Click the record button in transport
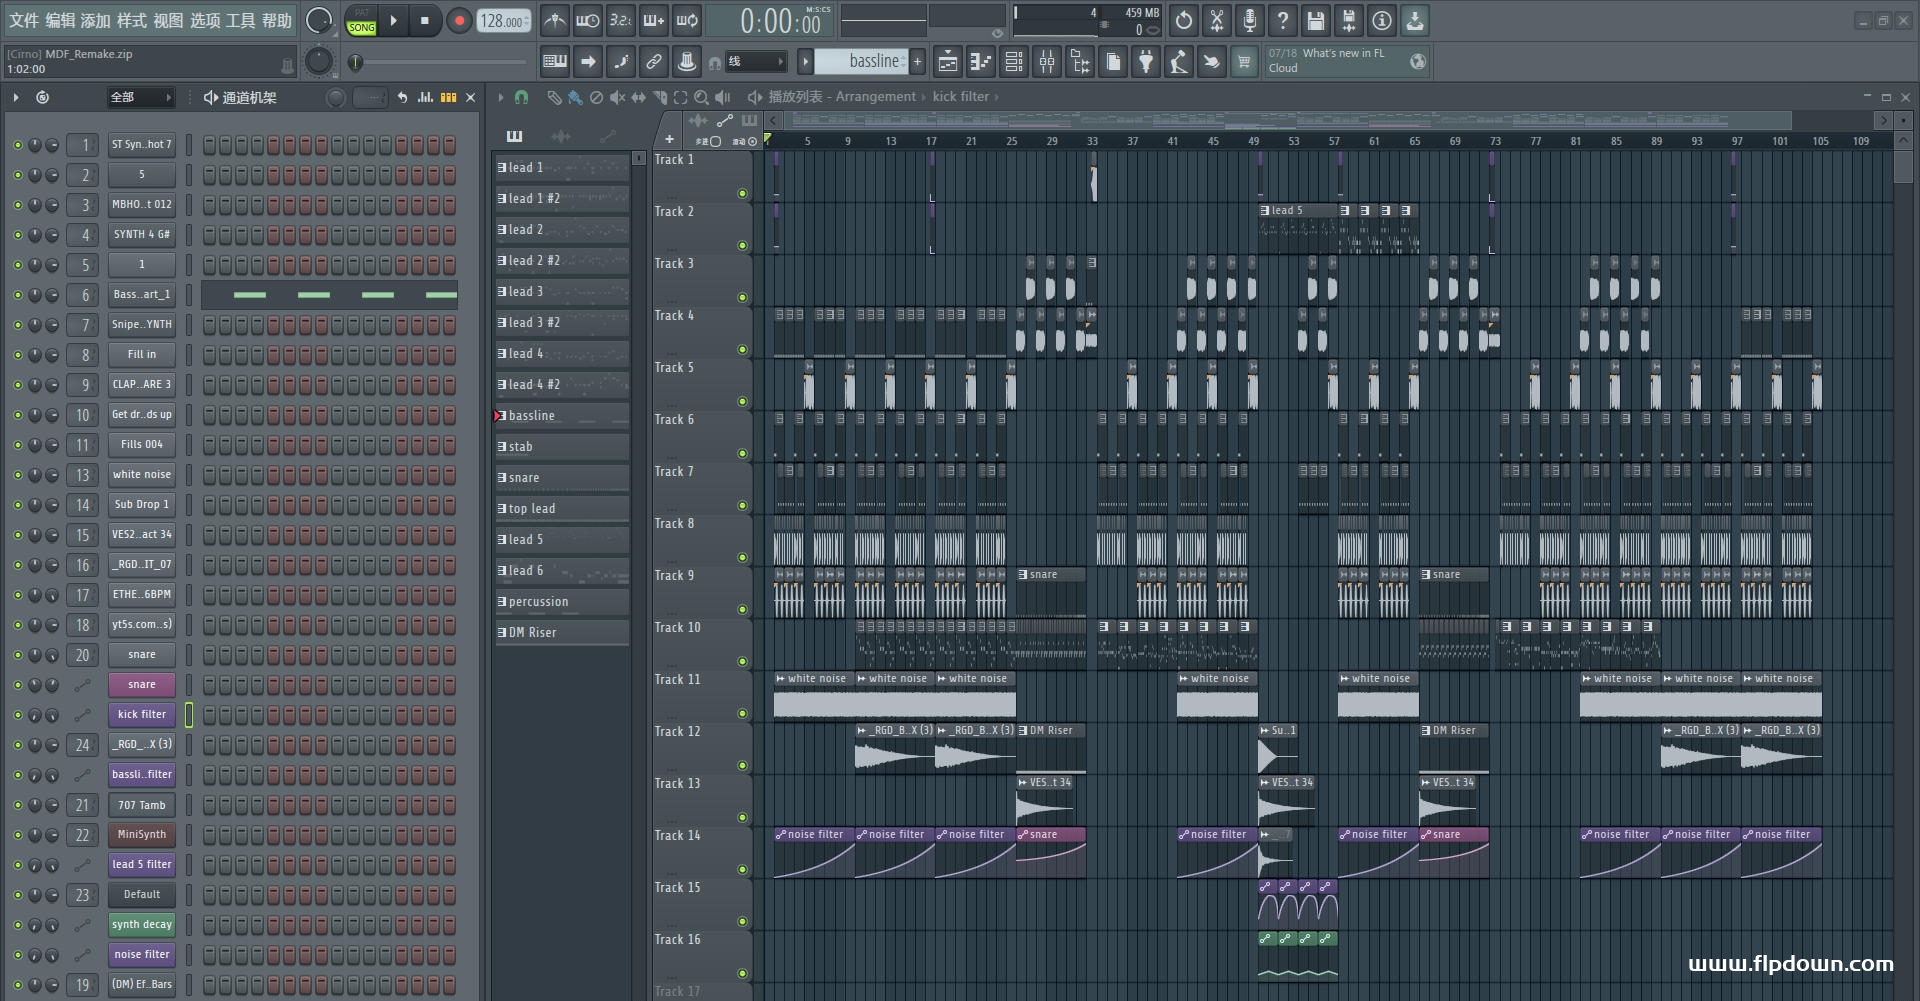The width and height of the screenshot is (1920, 1001). click(459, 21)
